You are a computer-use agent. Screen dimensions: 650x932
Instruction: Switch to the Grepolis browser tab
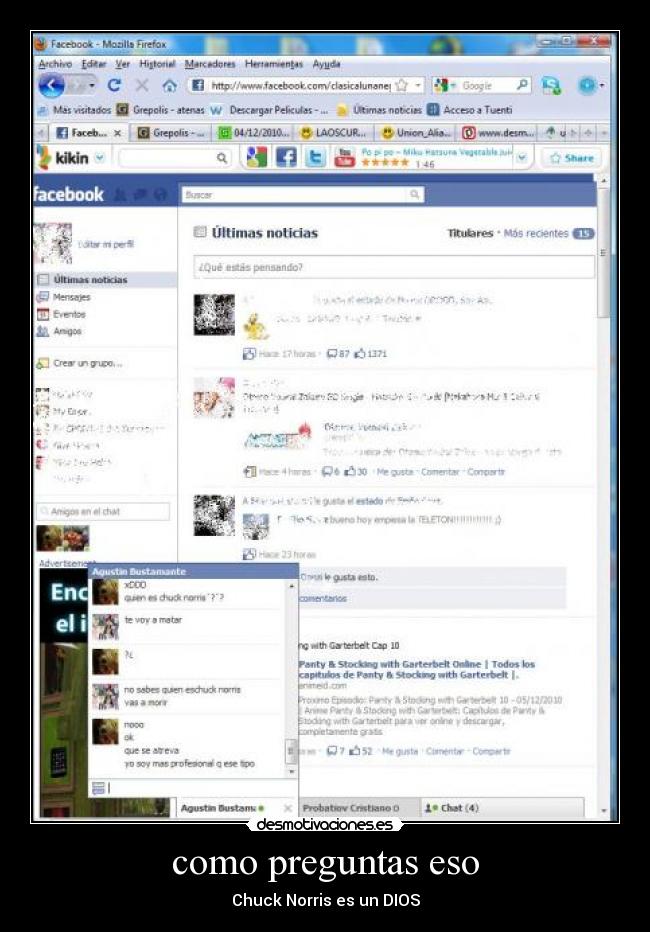click(171, 132)
